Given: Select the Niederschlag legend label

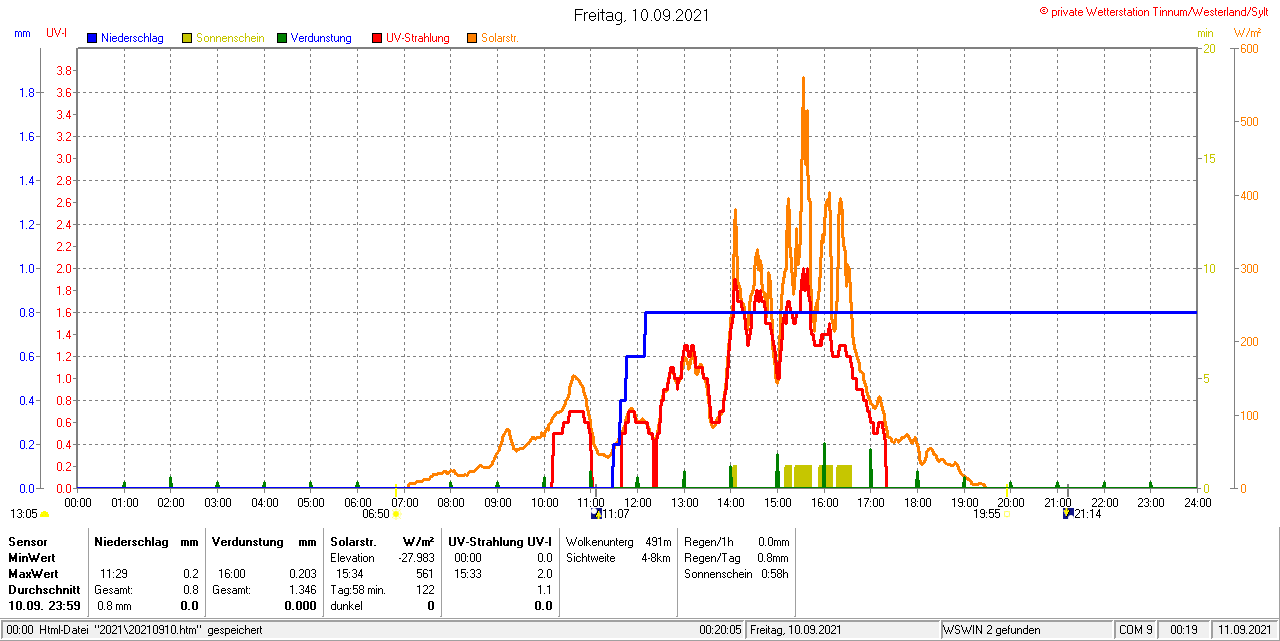Looking at the screenshot, I should coord(132,38).
